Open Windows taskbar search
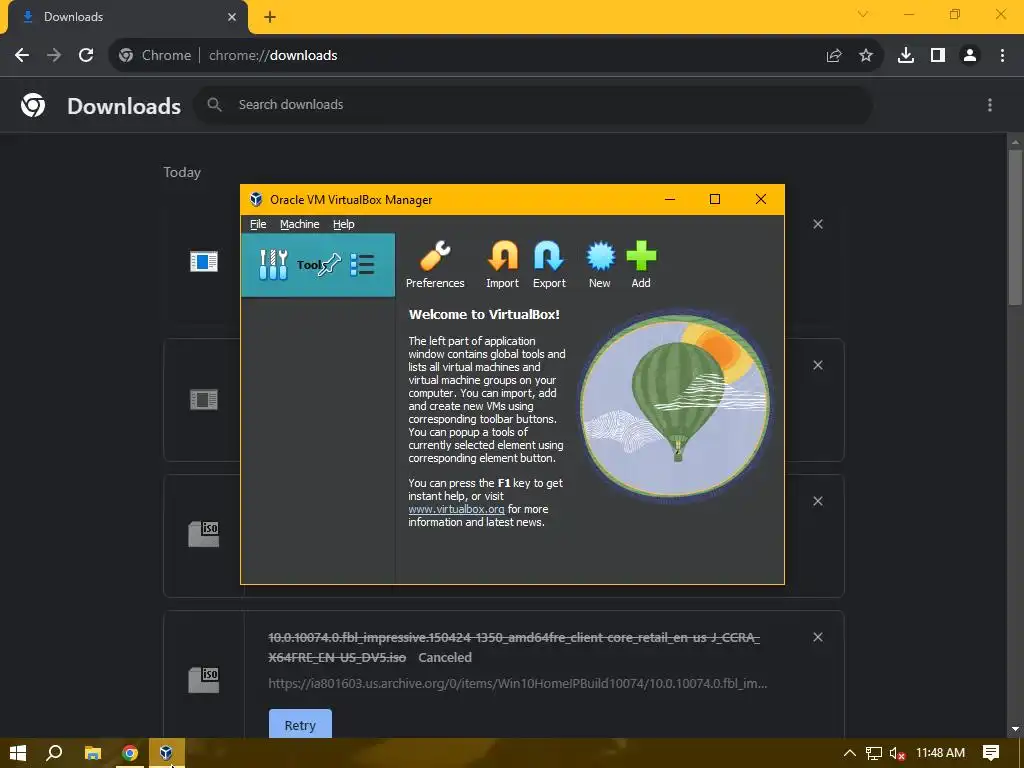 [55, 753]
